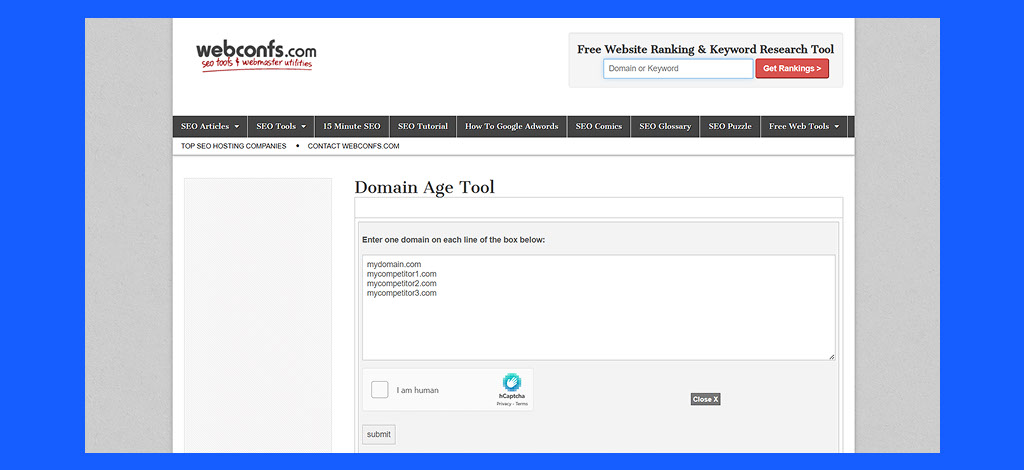The height and width of the screenshot is (470, 1024).
Task: Go to How To Google Adwords
Action: point(511,127)
